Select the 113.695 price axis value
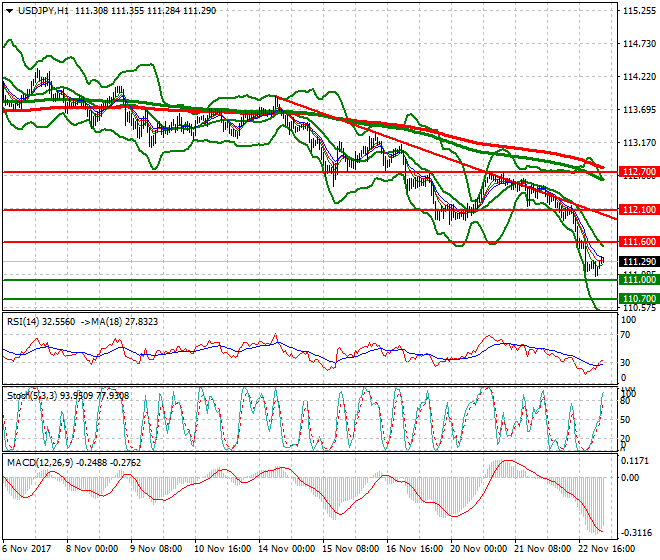The height and width of the screenshot is (560, 660). pos(639,110)
